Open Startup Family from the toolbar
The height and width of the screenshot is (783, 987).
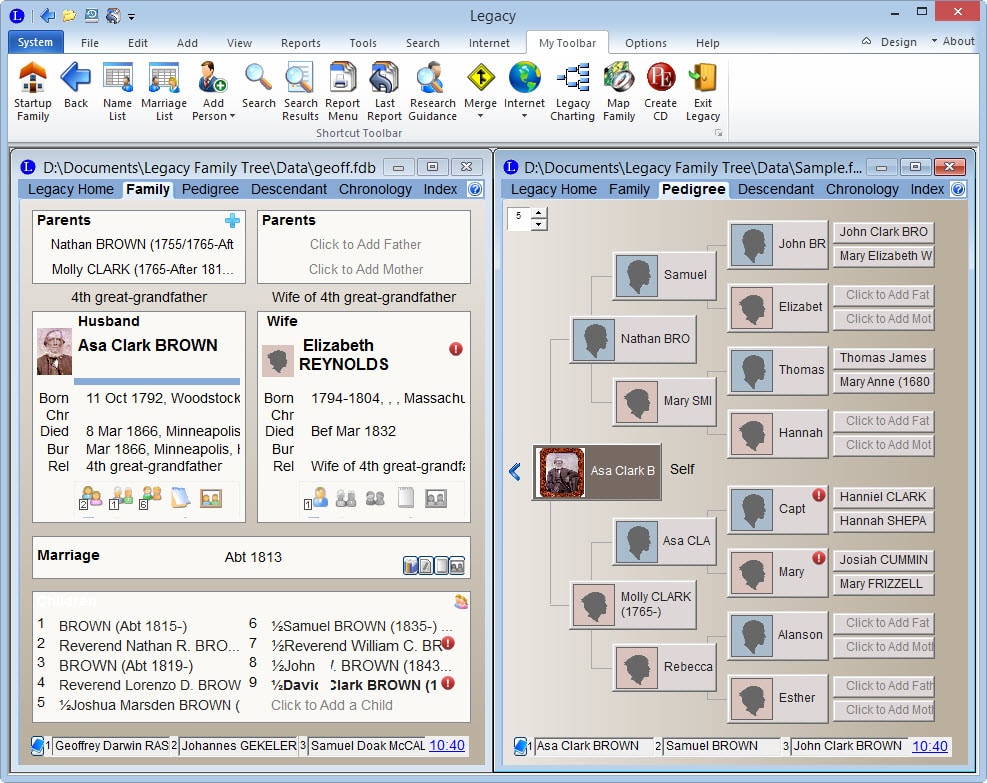click(33, 92)
